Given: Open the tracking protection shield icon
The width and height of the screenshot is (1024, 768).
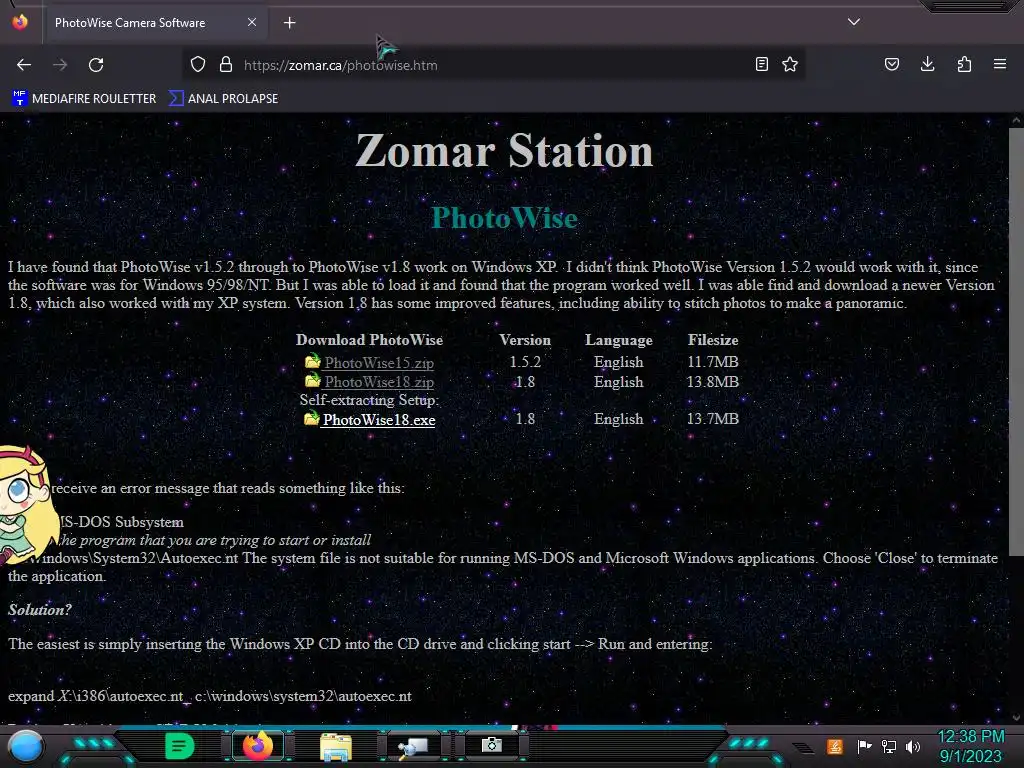Looking at the screenshot, I should [x=198, y=65].
